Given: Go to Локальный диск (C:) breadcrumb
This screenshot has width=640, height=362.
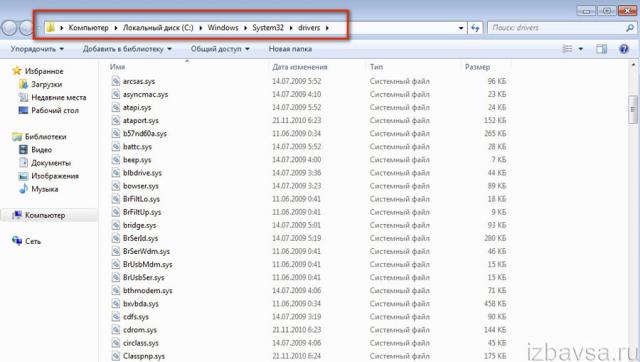Looking at the screenshot, I should (x=158, y=28).
